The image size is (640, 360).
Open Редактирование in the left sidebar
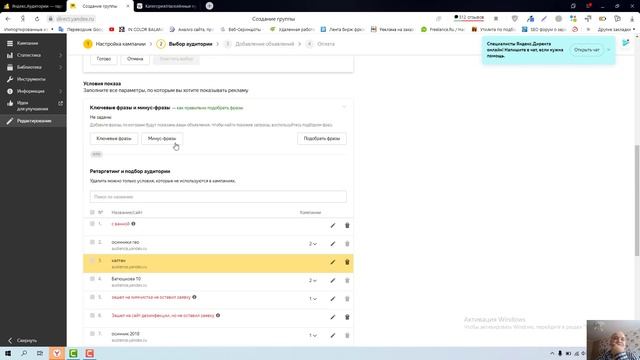pyautogui.click(x=34, y=121)
